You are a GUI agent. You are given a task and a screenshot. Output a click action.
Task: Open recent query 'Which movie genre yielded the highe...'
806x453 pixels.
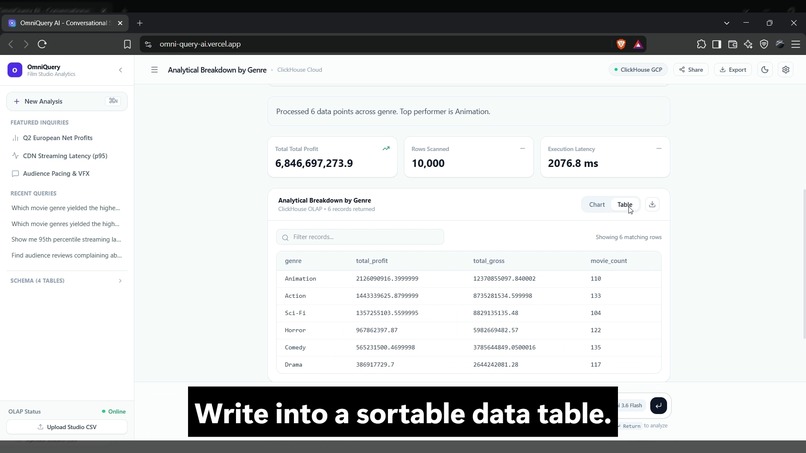[x=67, y=208]
